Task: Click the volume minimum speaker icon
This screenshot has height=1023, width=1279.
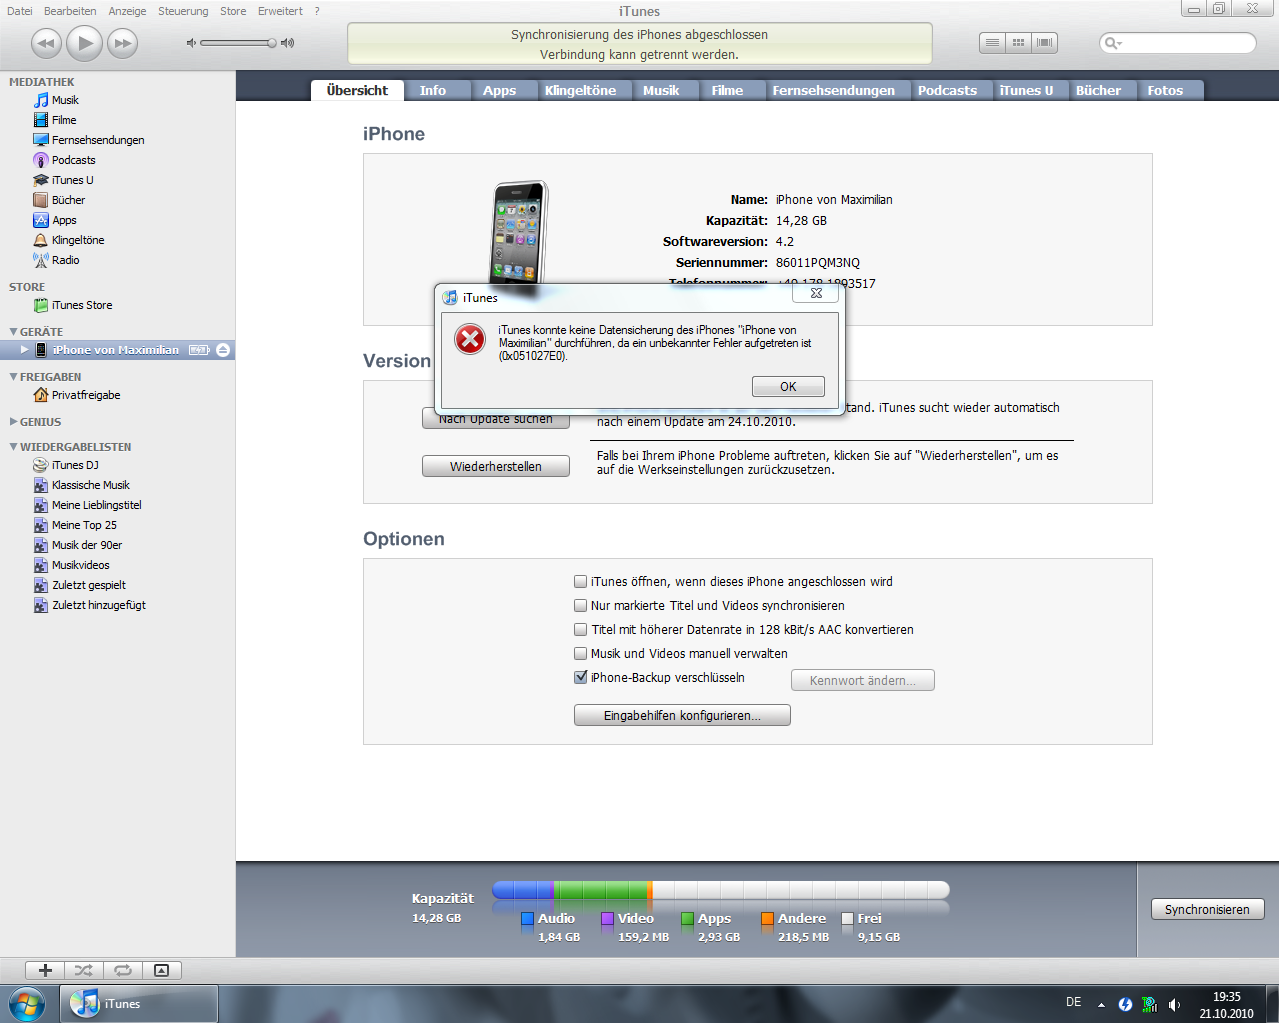Action: 191,43
